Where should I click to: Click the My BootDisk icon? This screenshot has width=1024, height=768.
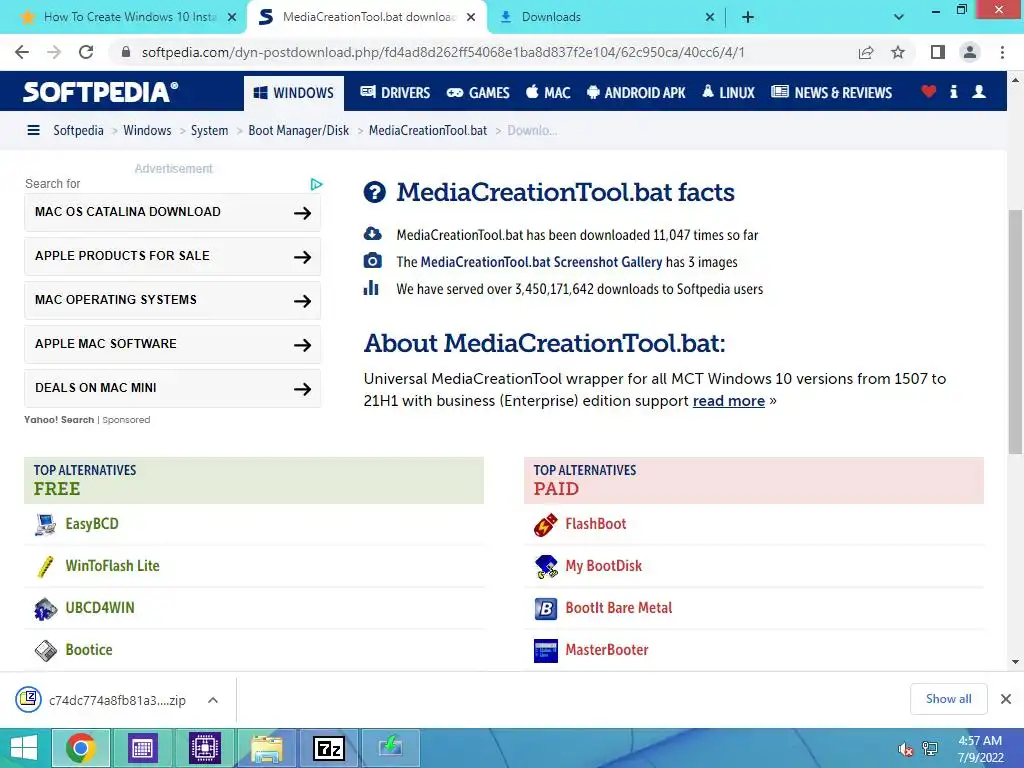tap(546, 566)
